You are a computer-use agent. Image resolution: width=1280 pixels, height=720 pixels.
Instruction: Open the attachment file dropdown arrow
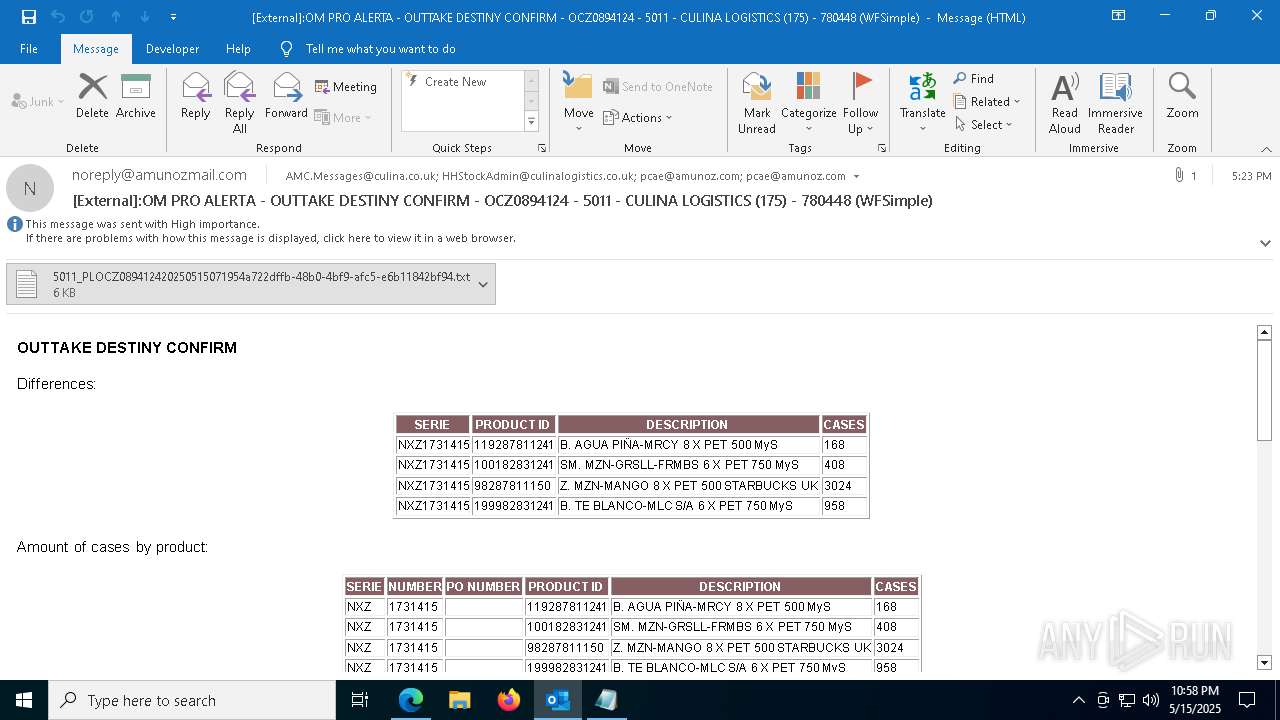(x=483, y=284)
